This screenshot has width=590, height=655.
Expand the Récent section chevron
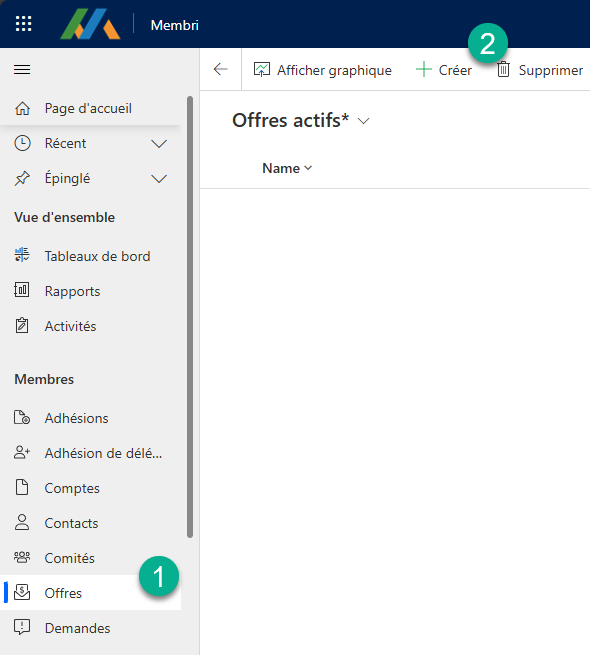(x=159, y=144)
